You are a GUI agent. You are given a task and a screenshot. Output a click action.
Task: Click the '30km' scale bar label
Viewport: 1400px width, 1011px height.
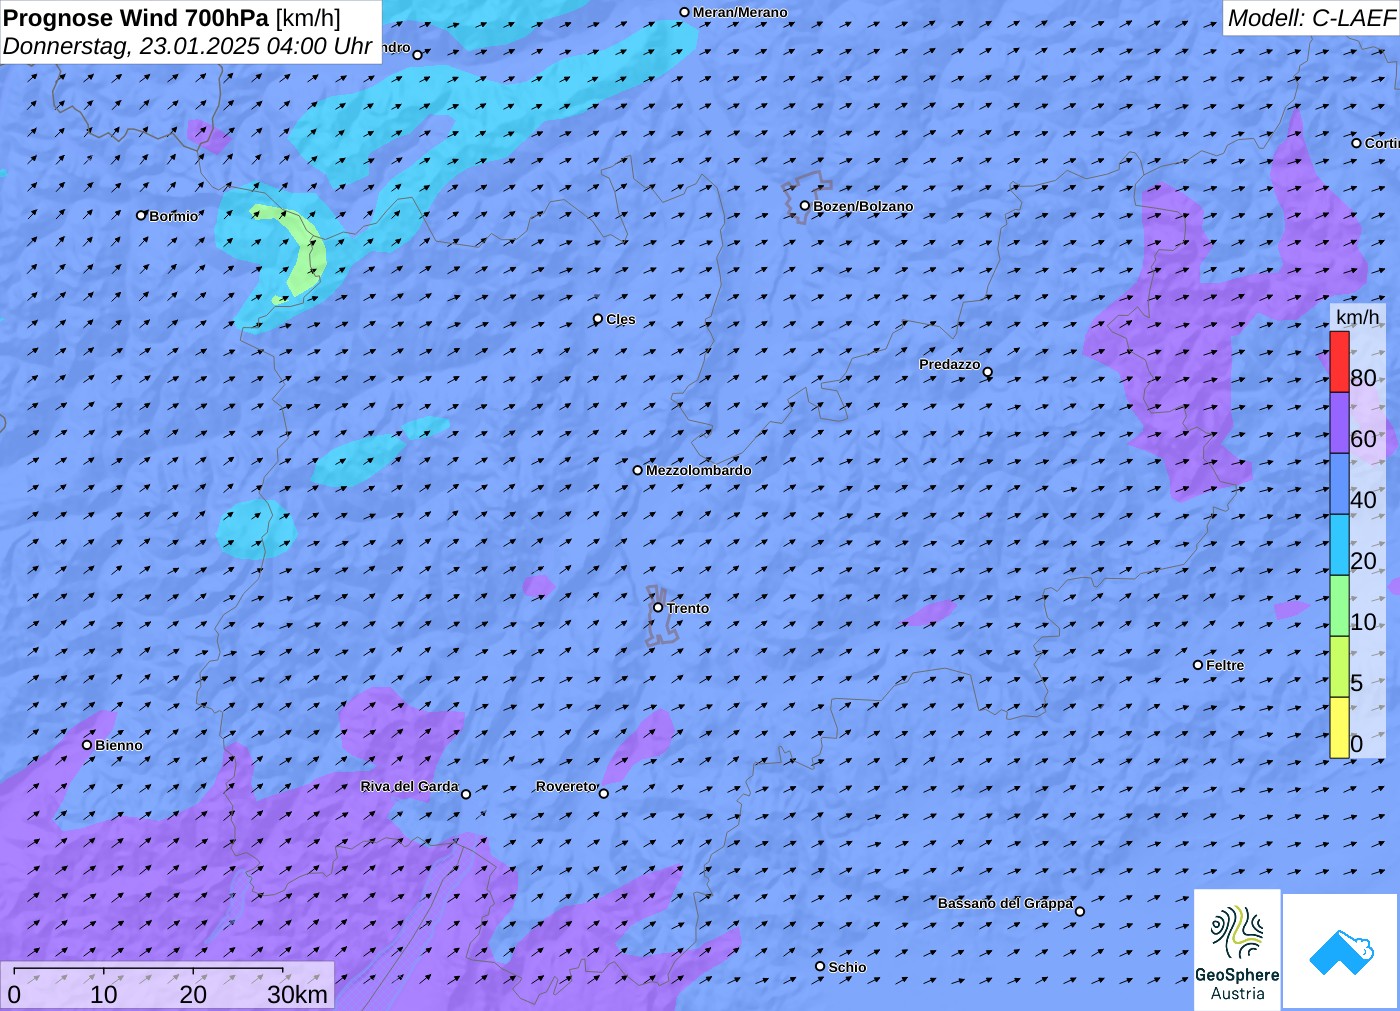[297, 994]
